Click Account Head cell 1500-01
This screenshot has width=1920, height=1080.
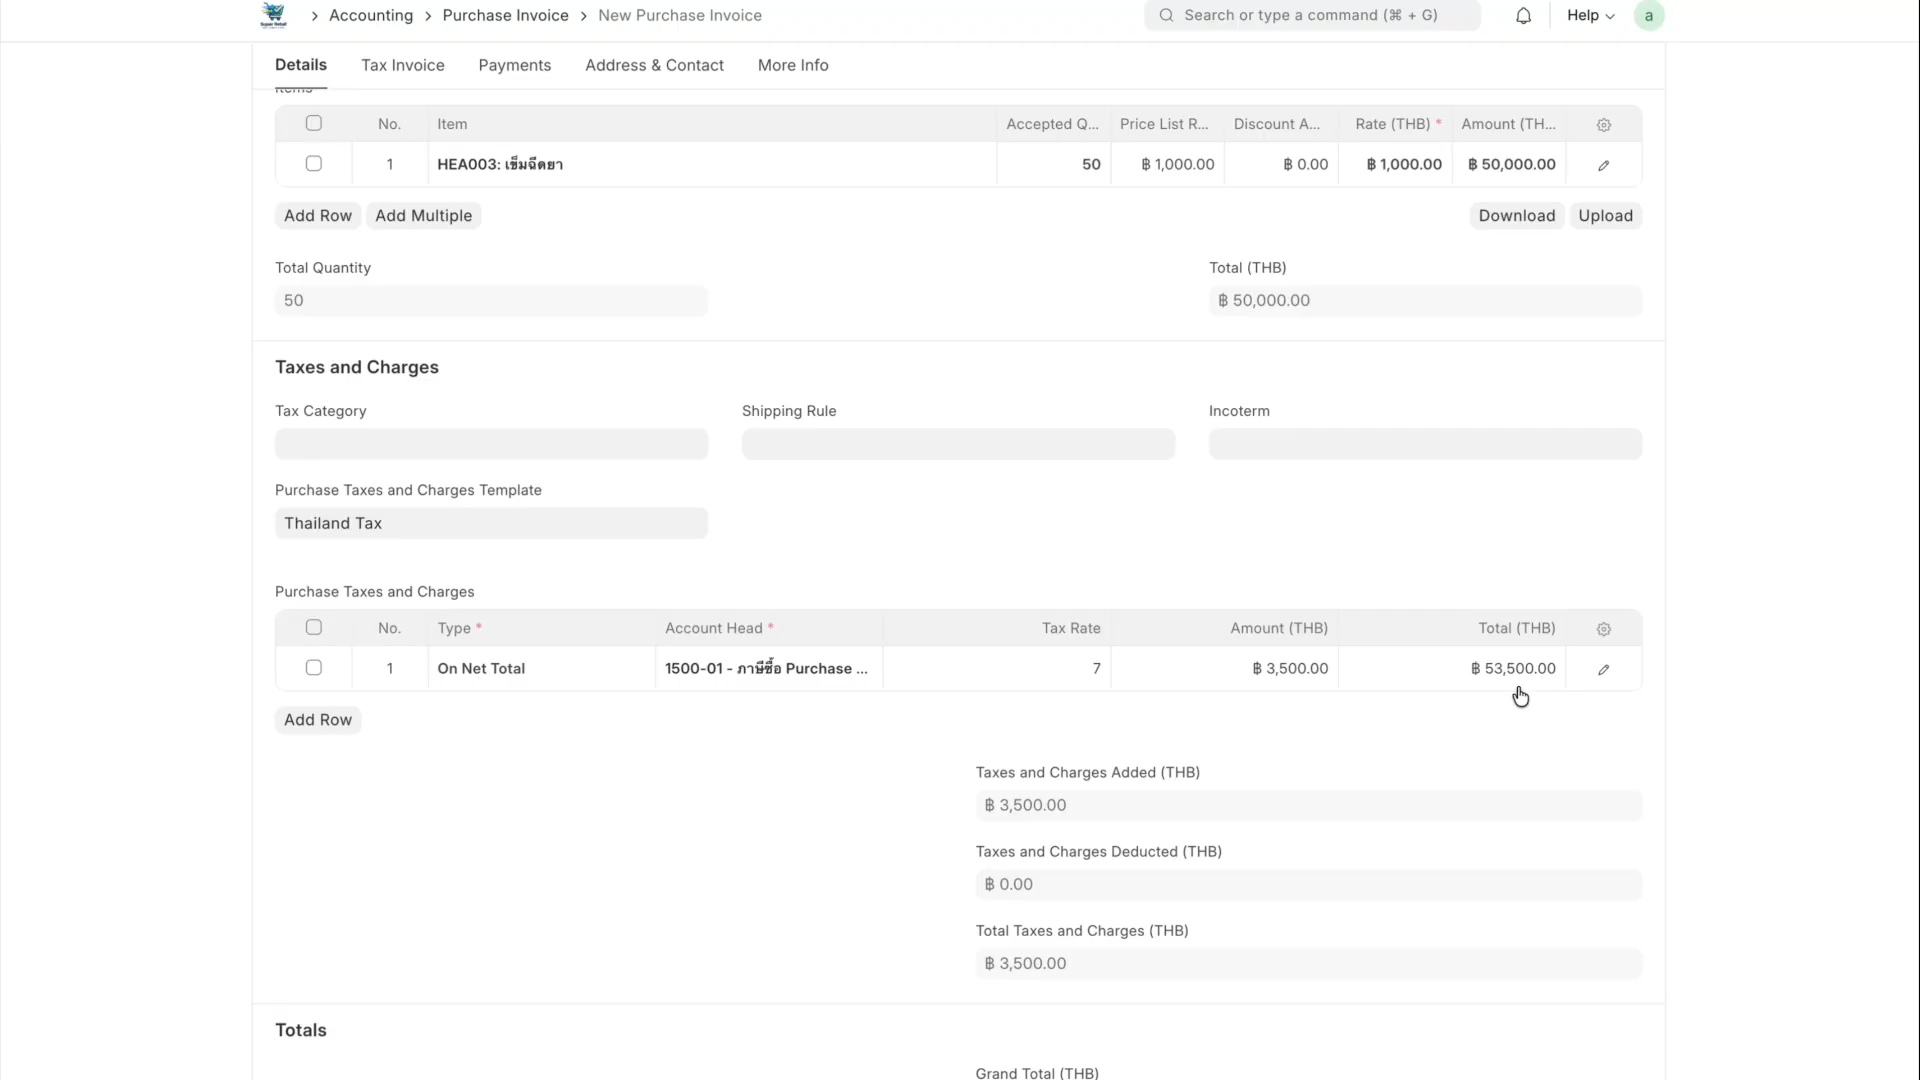click(x=769, y=668)
